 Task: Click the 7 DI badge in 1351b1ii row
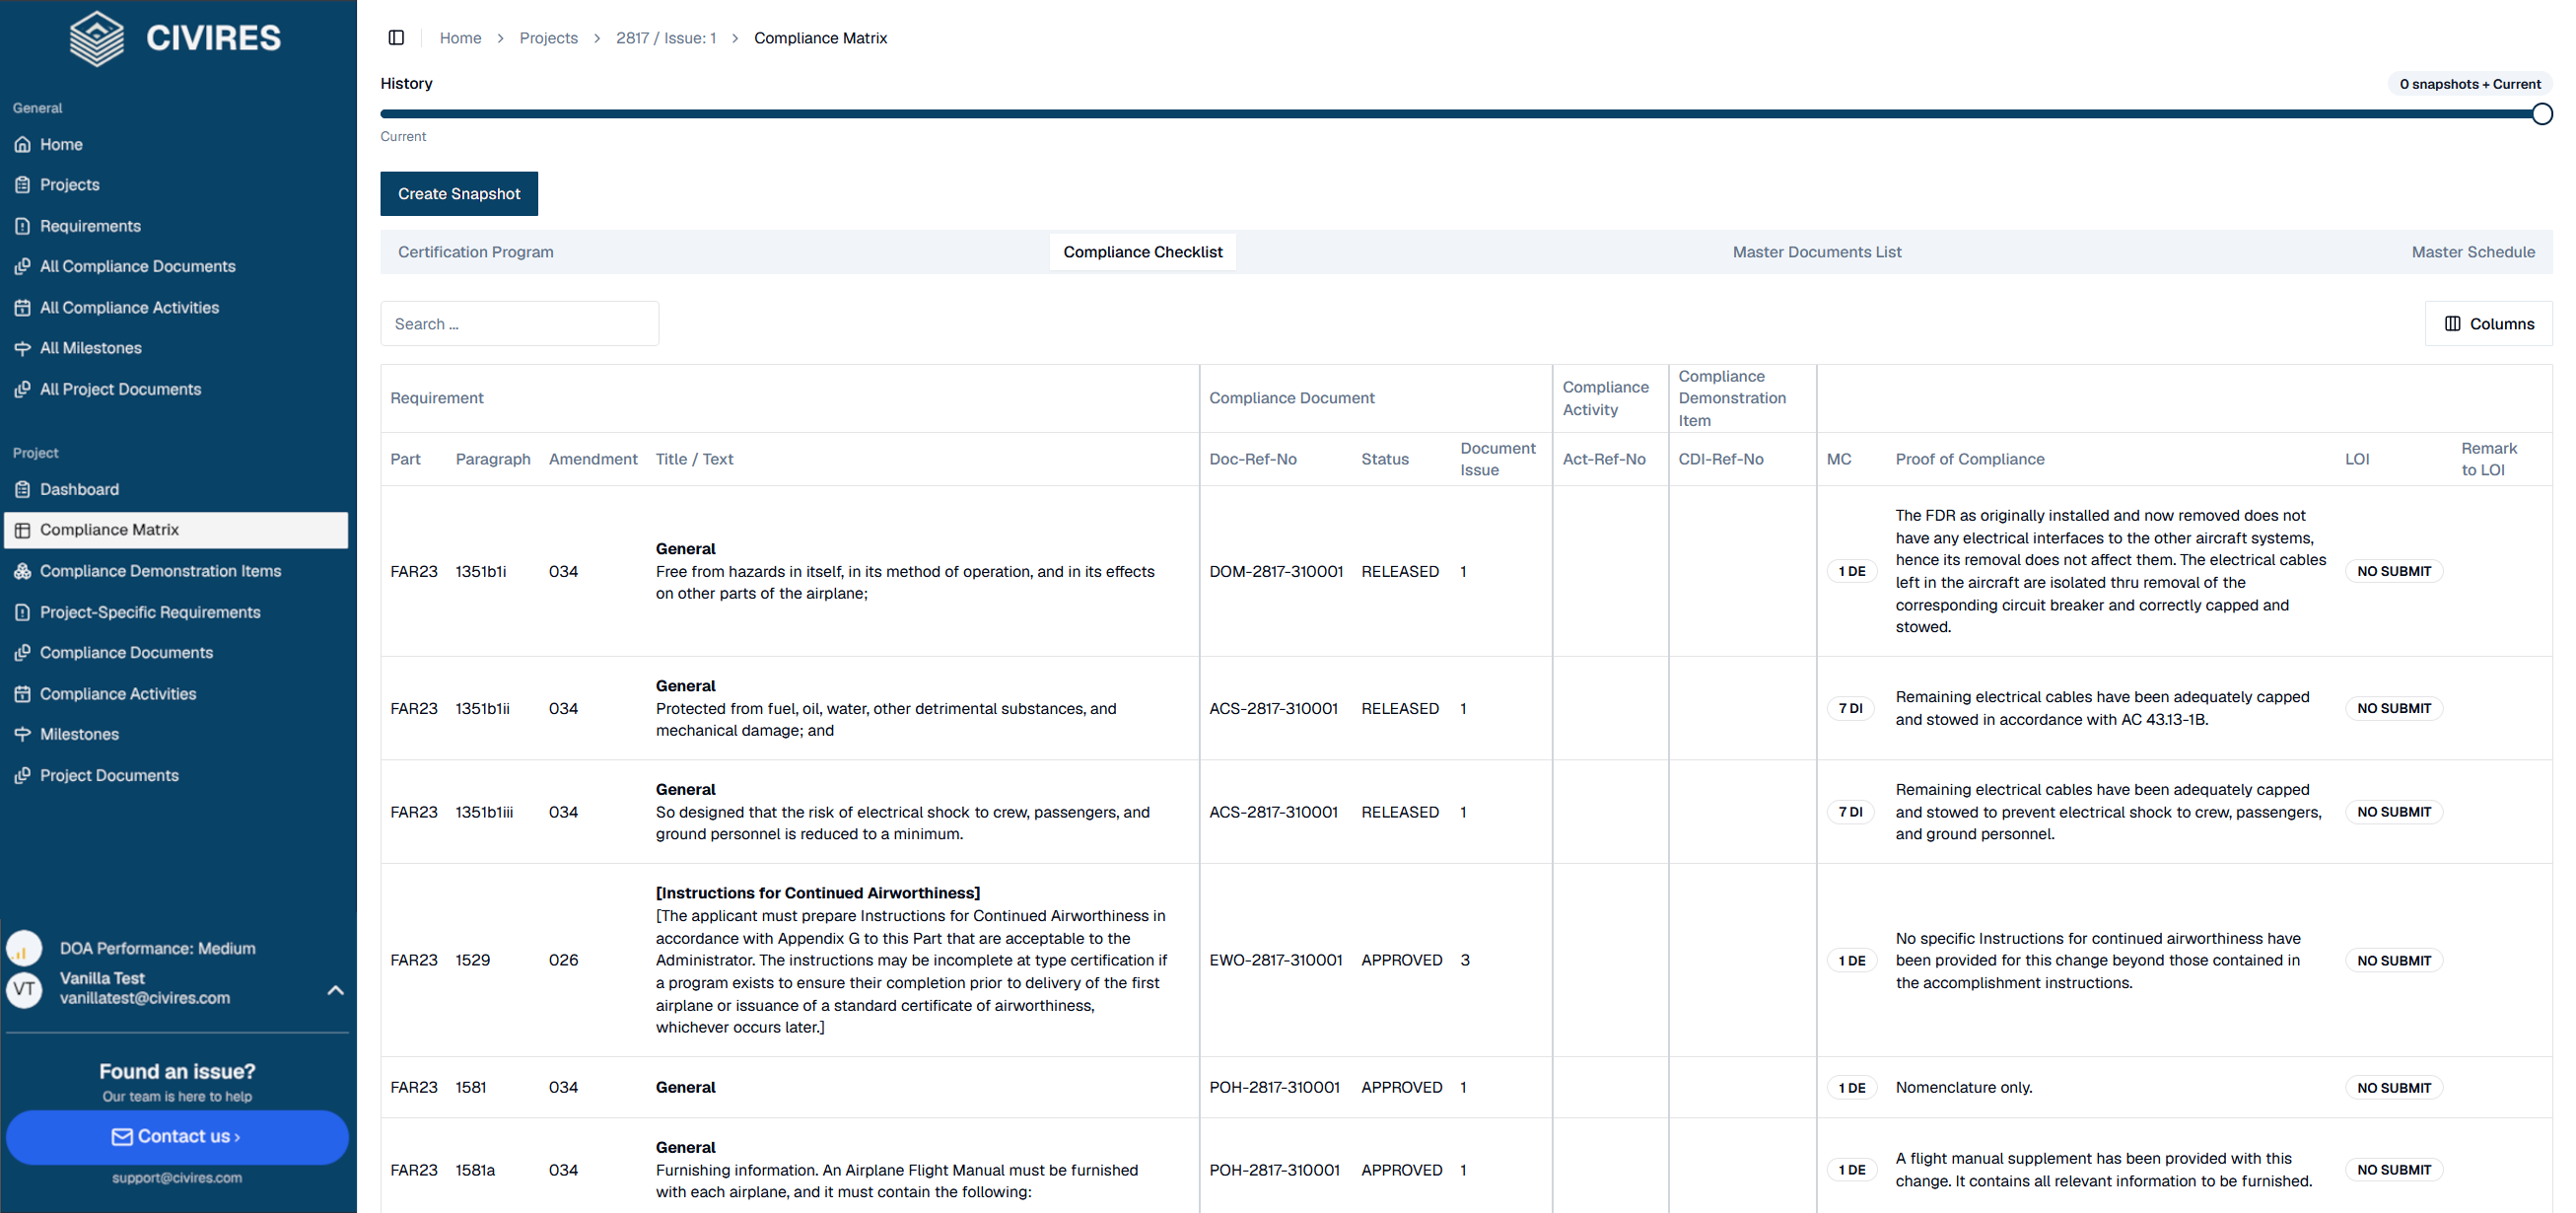tap(1850, 709)
